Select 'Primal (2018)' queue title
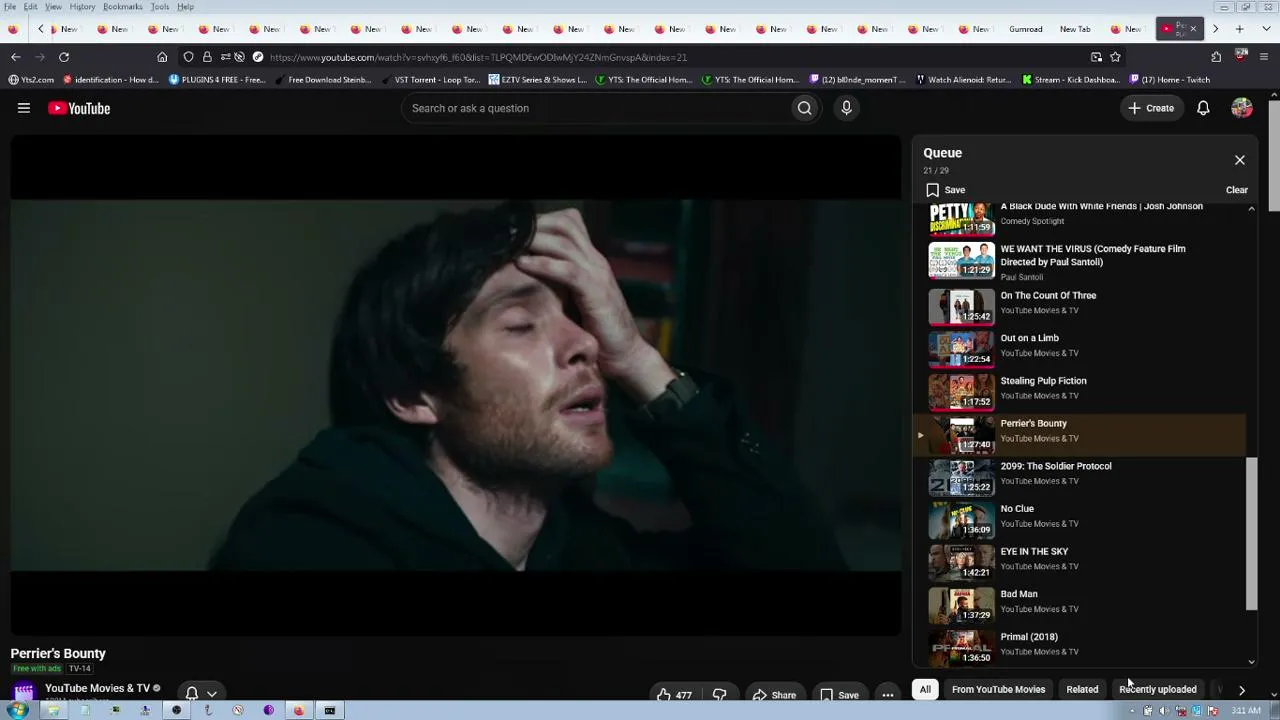The width and height of the screenshot is (1280, 720). coord(1029,637)
